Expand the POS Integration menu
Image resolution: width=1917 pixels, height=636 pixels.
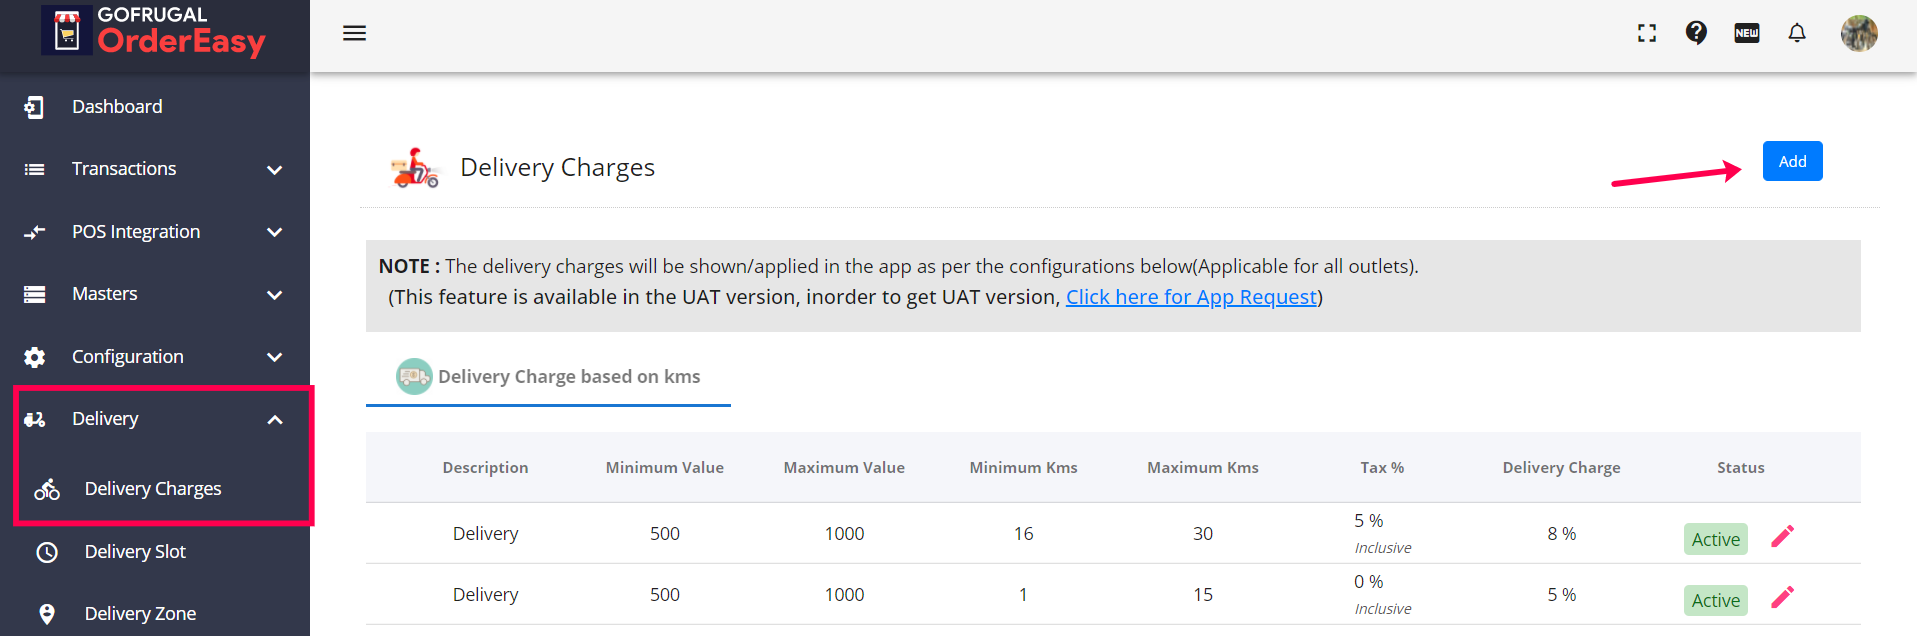(155, 232)
